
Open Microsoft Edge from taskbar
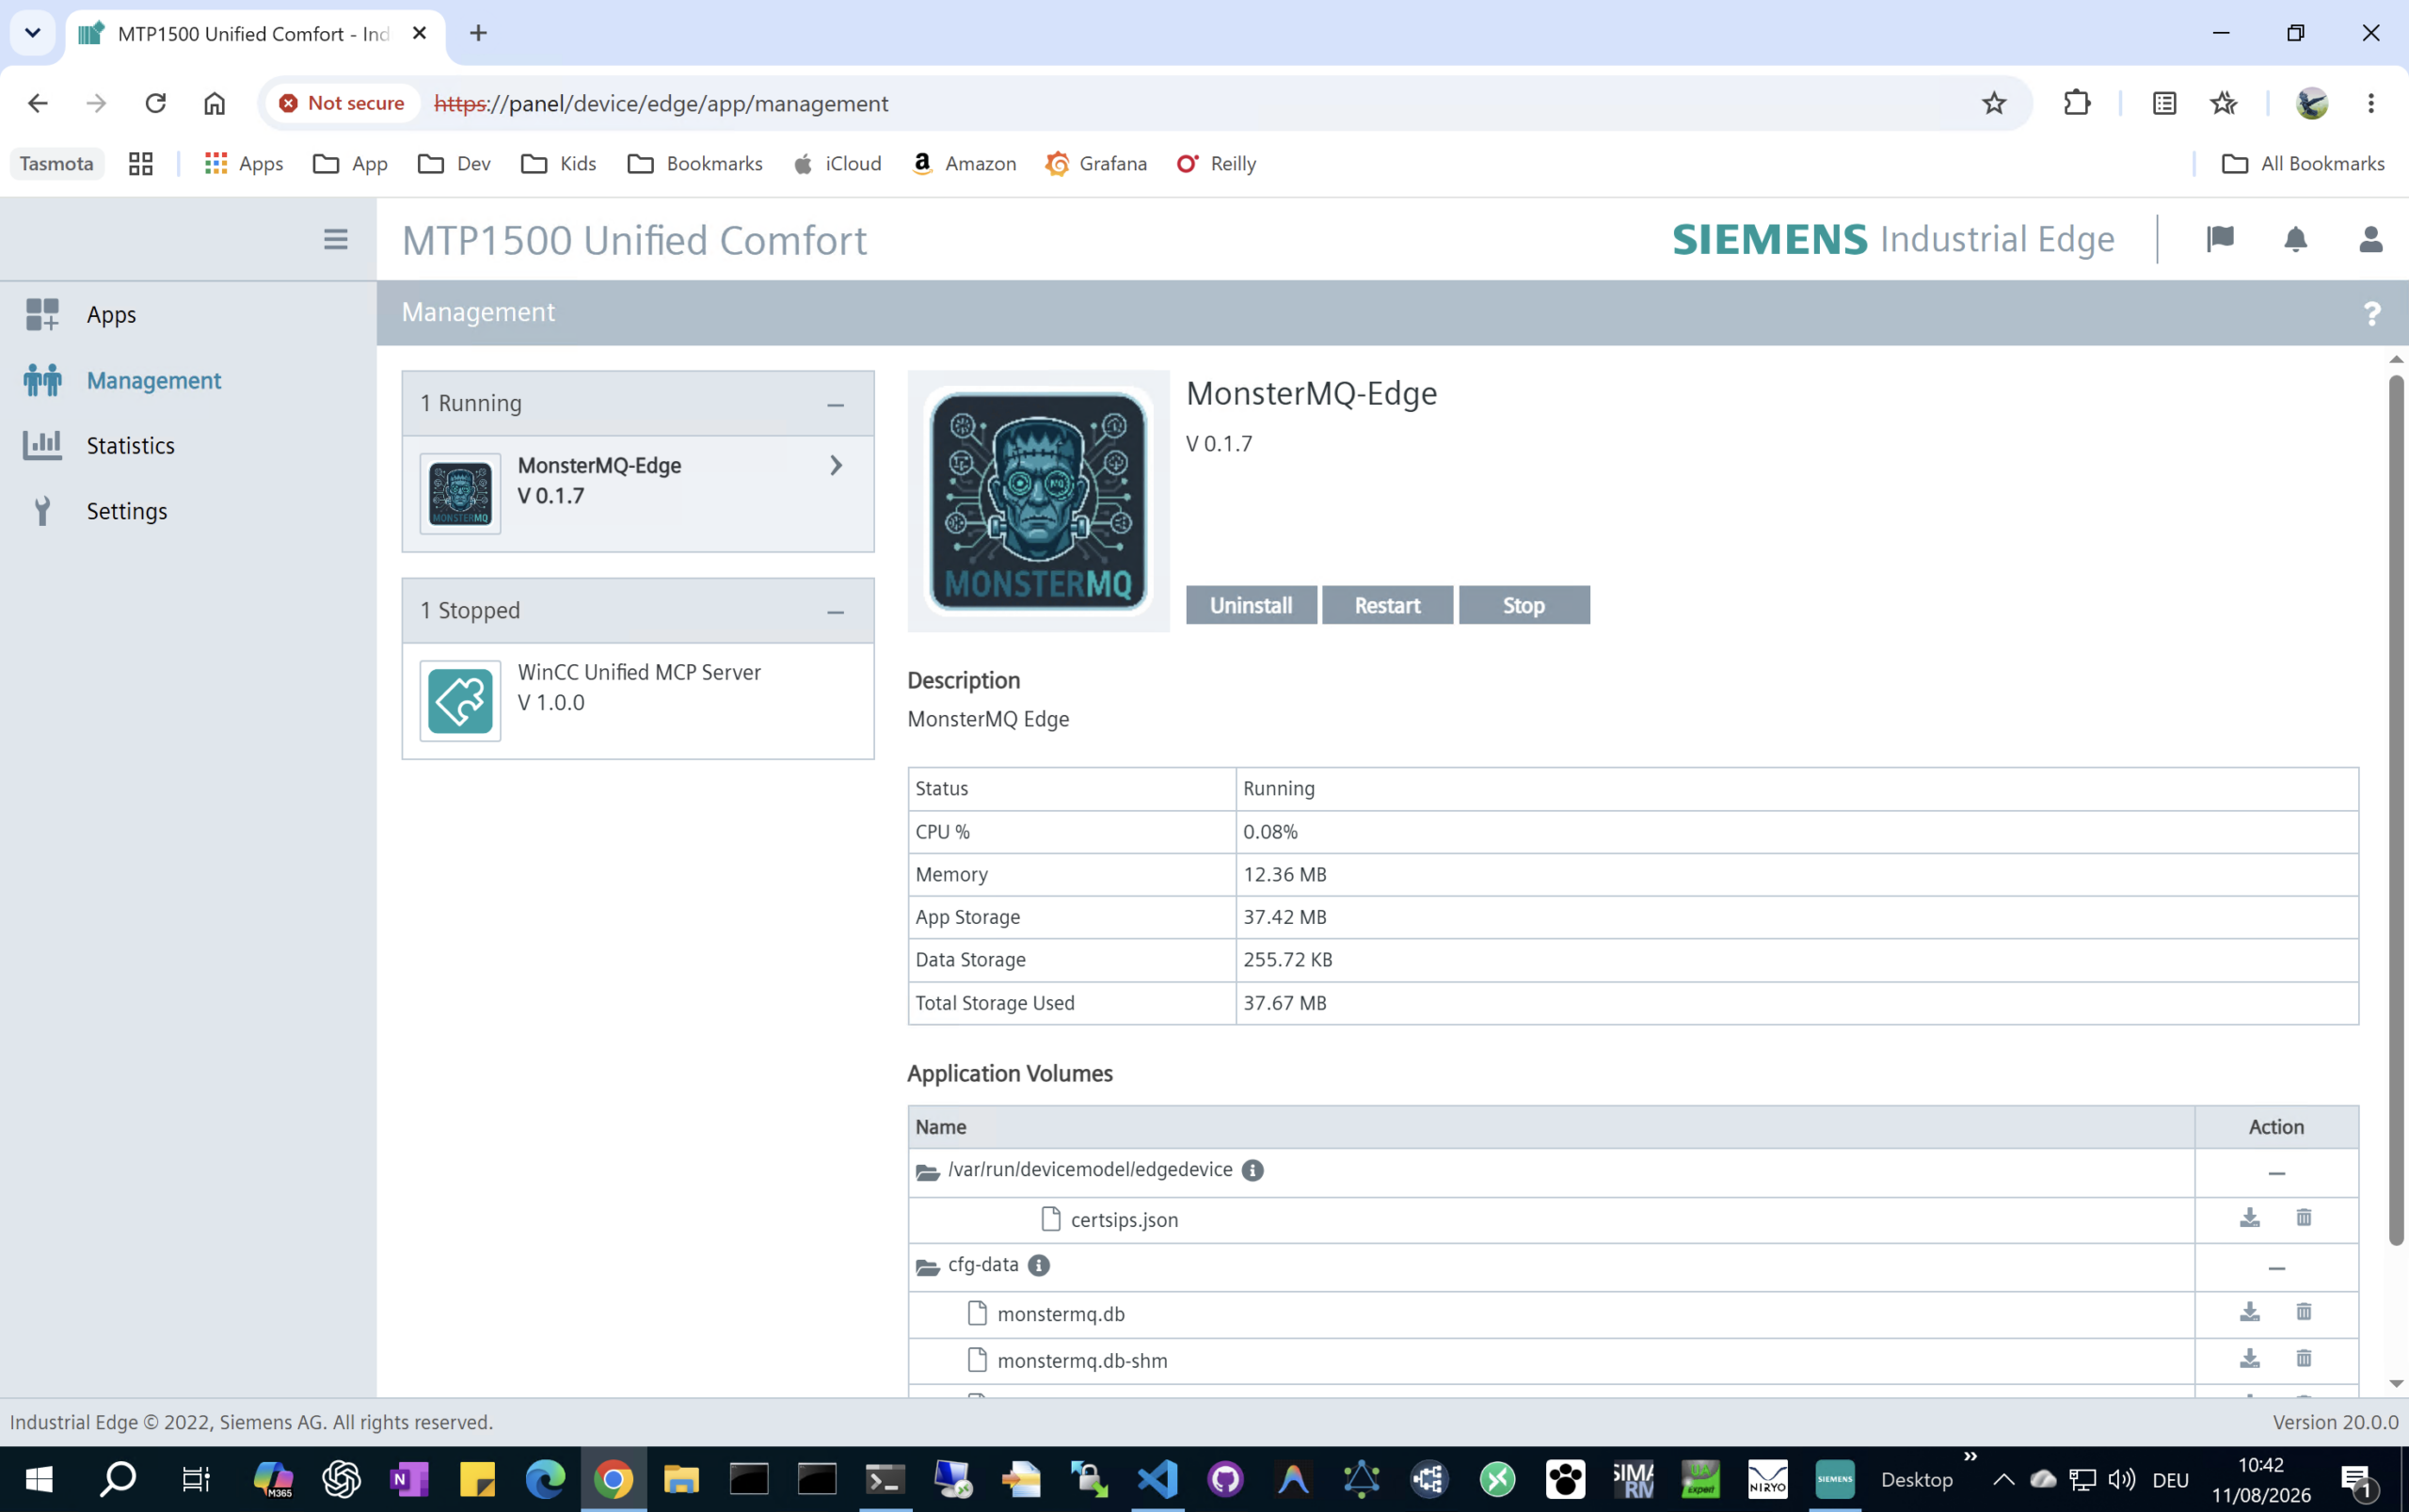545,1479
